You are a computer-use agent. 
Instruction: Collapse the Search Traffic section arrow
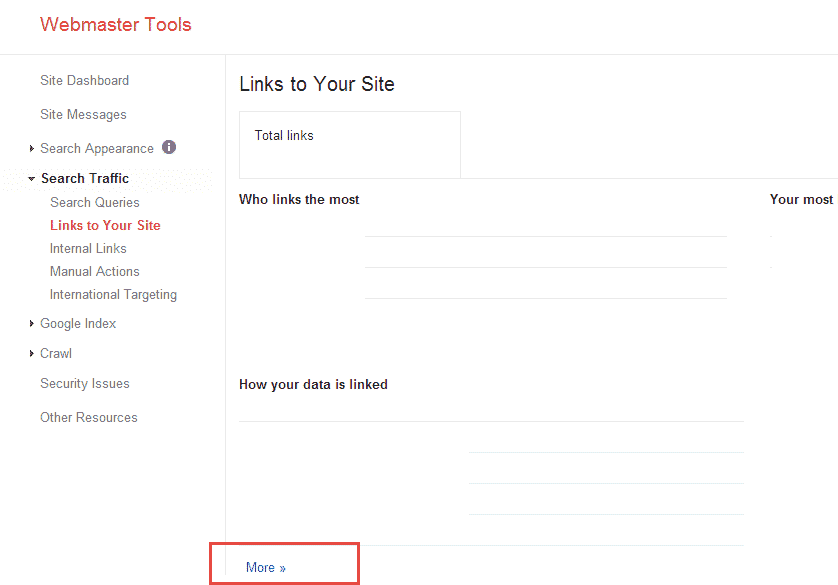32,179
